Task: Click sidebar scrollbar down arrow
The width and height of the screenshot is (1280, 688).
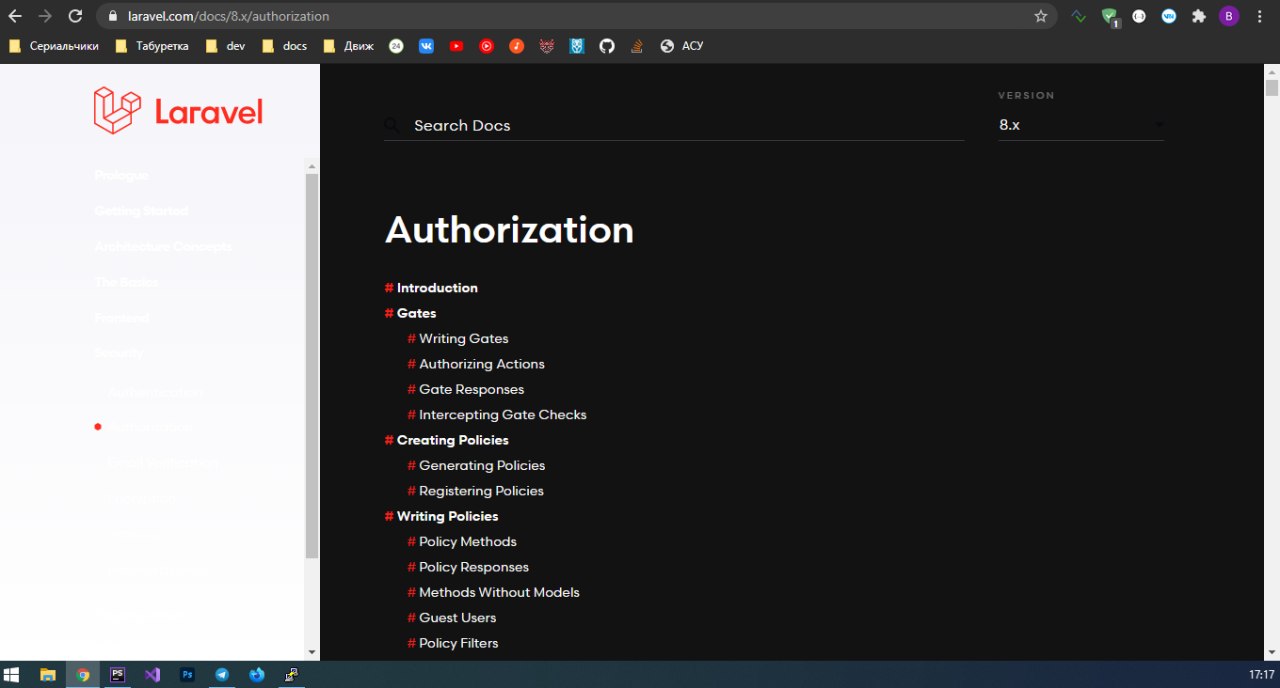Action: pos(312,652)
